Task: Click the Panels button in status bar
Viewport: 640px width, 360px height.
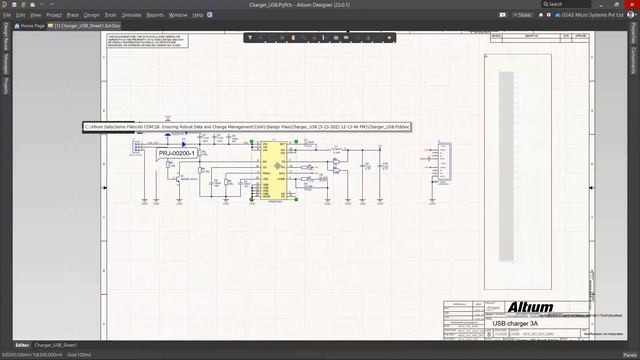Action: (x=630, y=355)
